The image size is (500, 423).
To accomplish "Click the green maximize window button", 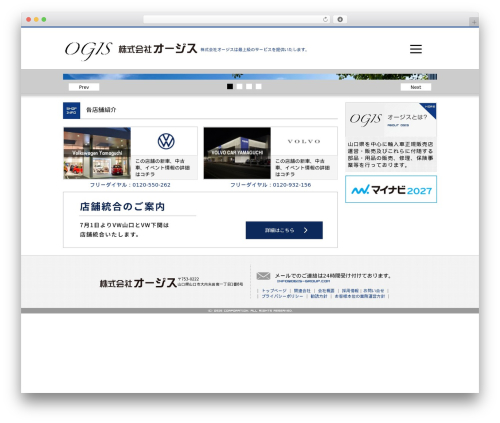I will coord(44,19).
